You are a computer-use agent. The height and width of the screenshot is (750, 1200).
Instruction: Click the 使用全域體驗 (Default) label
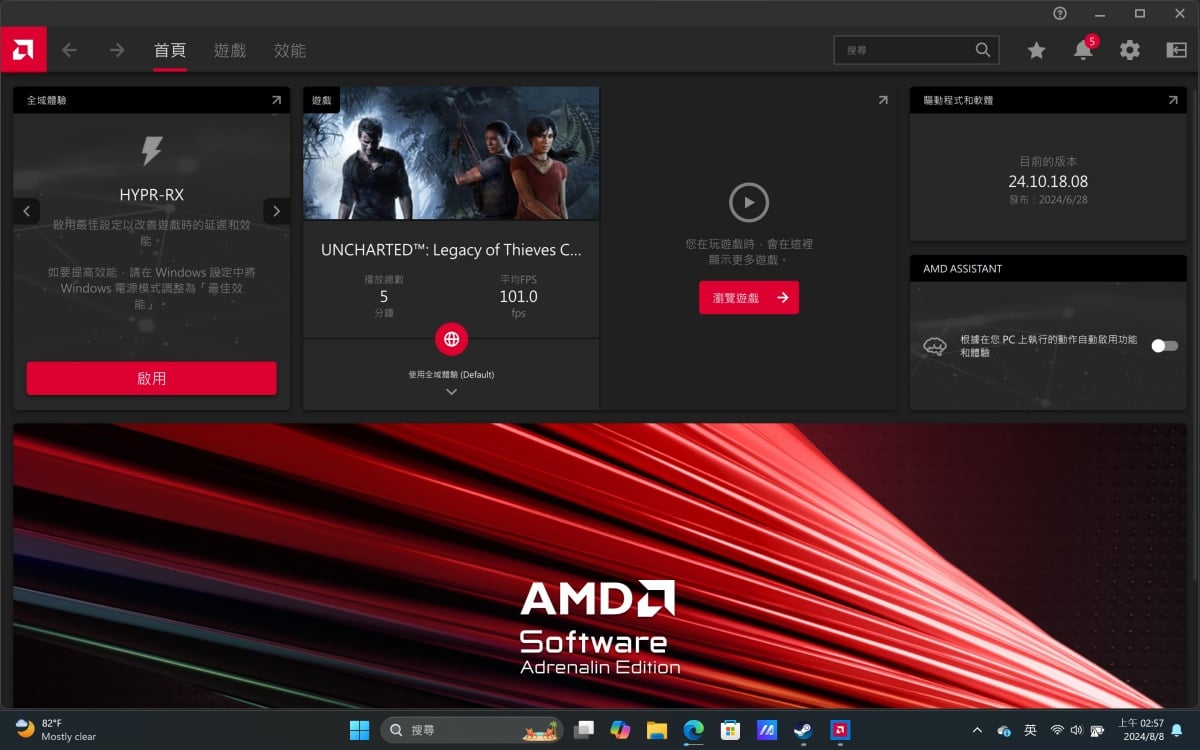coord(451,374)
